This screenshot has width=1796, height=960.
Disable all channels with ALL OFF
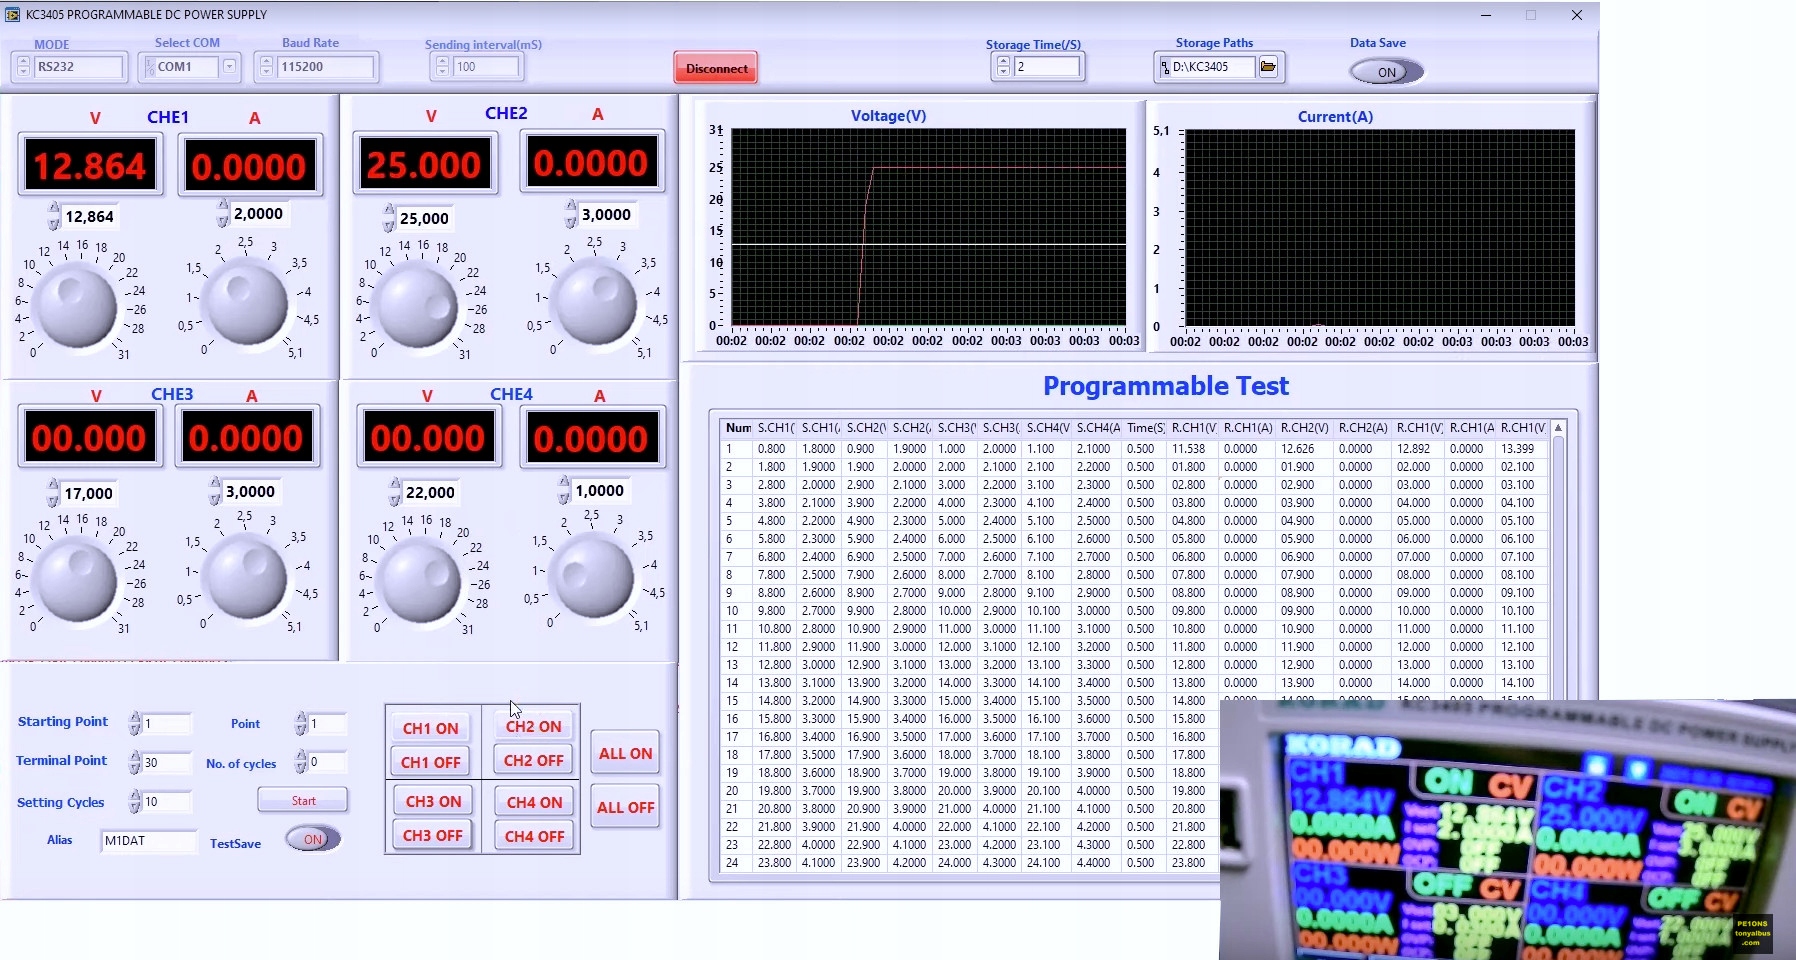coord(626,807)
